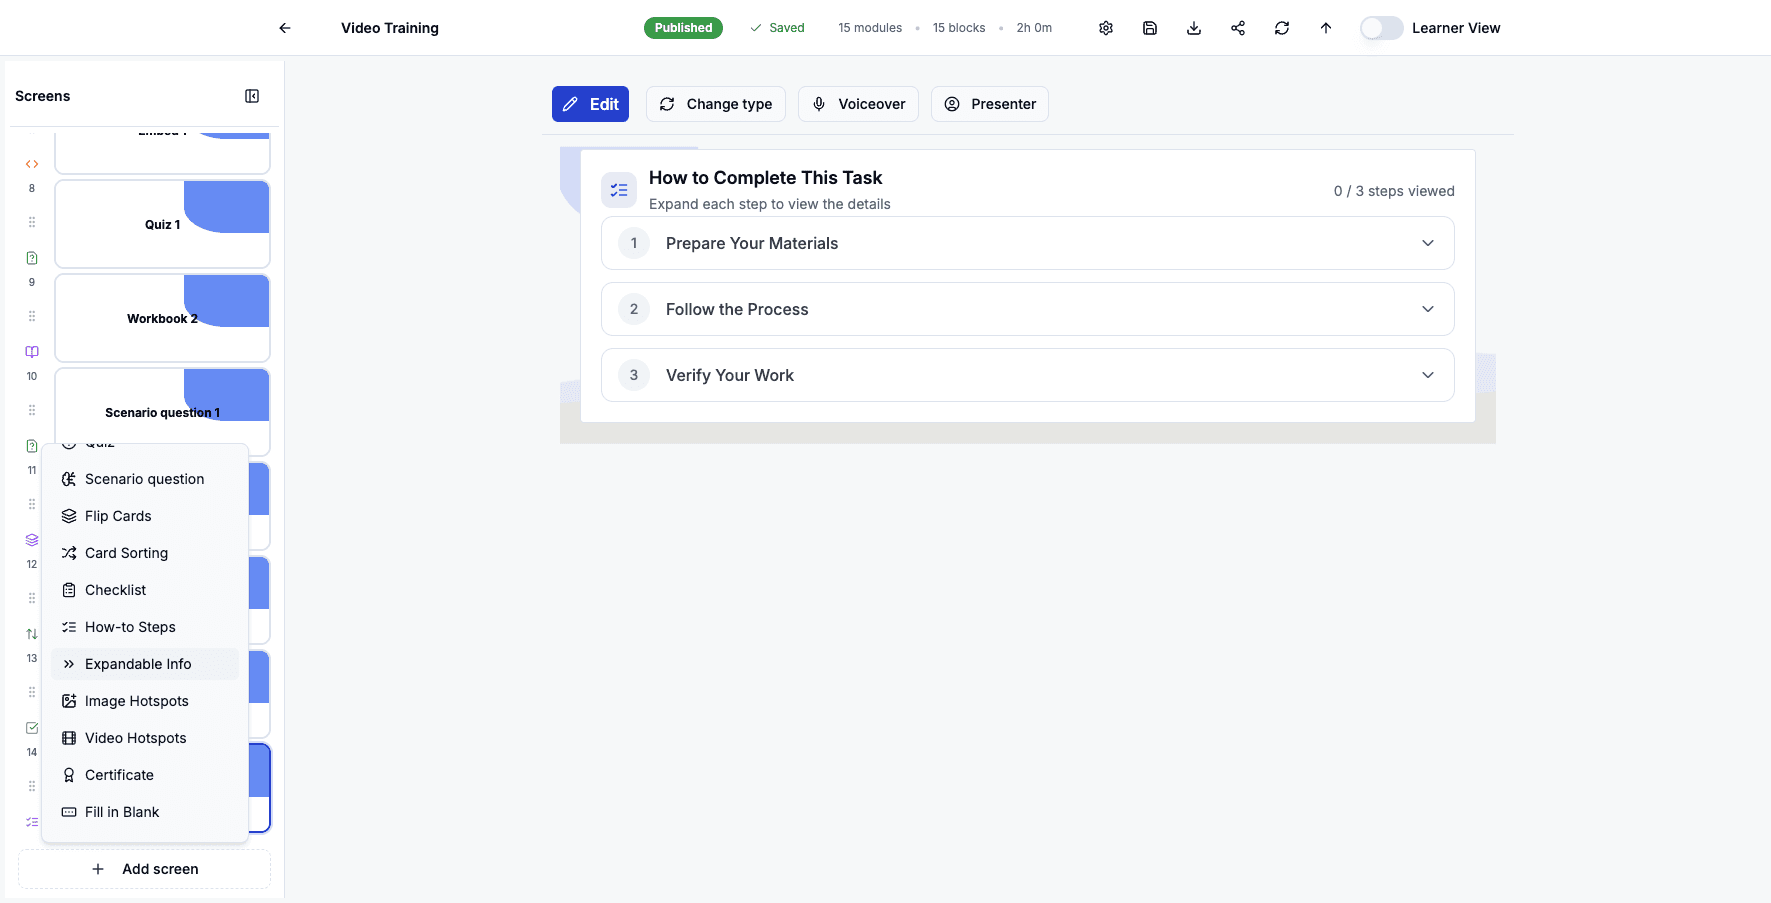The image size is (1771, 903).
Task: Select the Workbook book icon in the sidebar
Action: pyautogui.click(x=31, y=351)
